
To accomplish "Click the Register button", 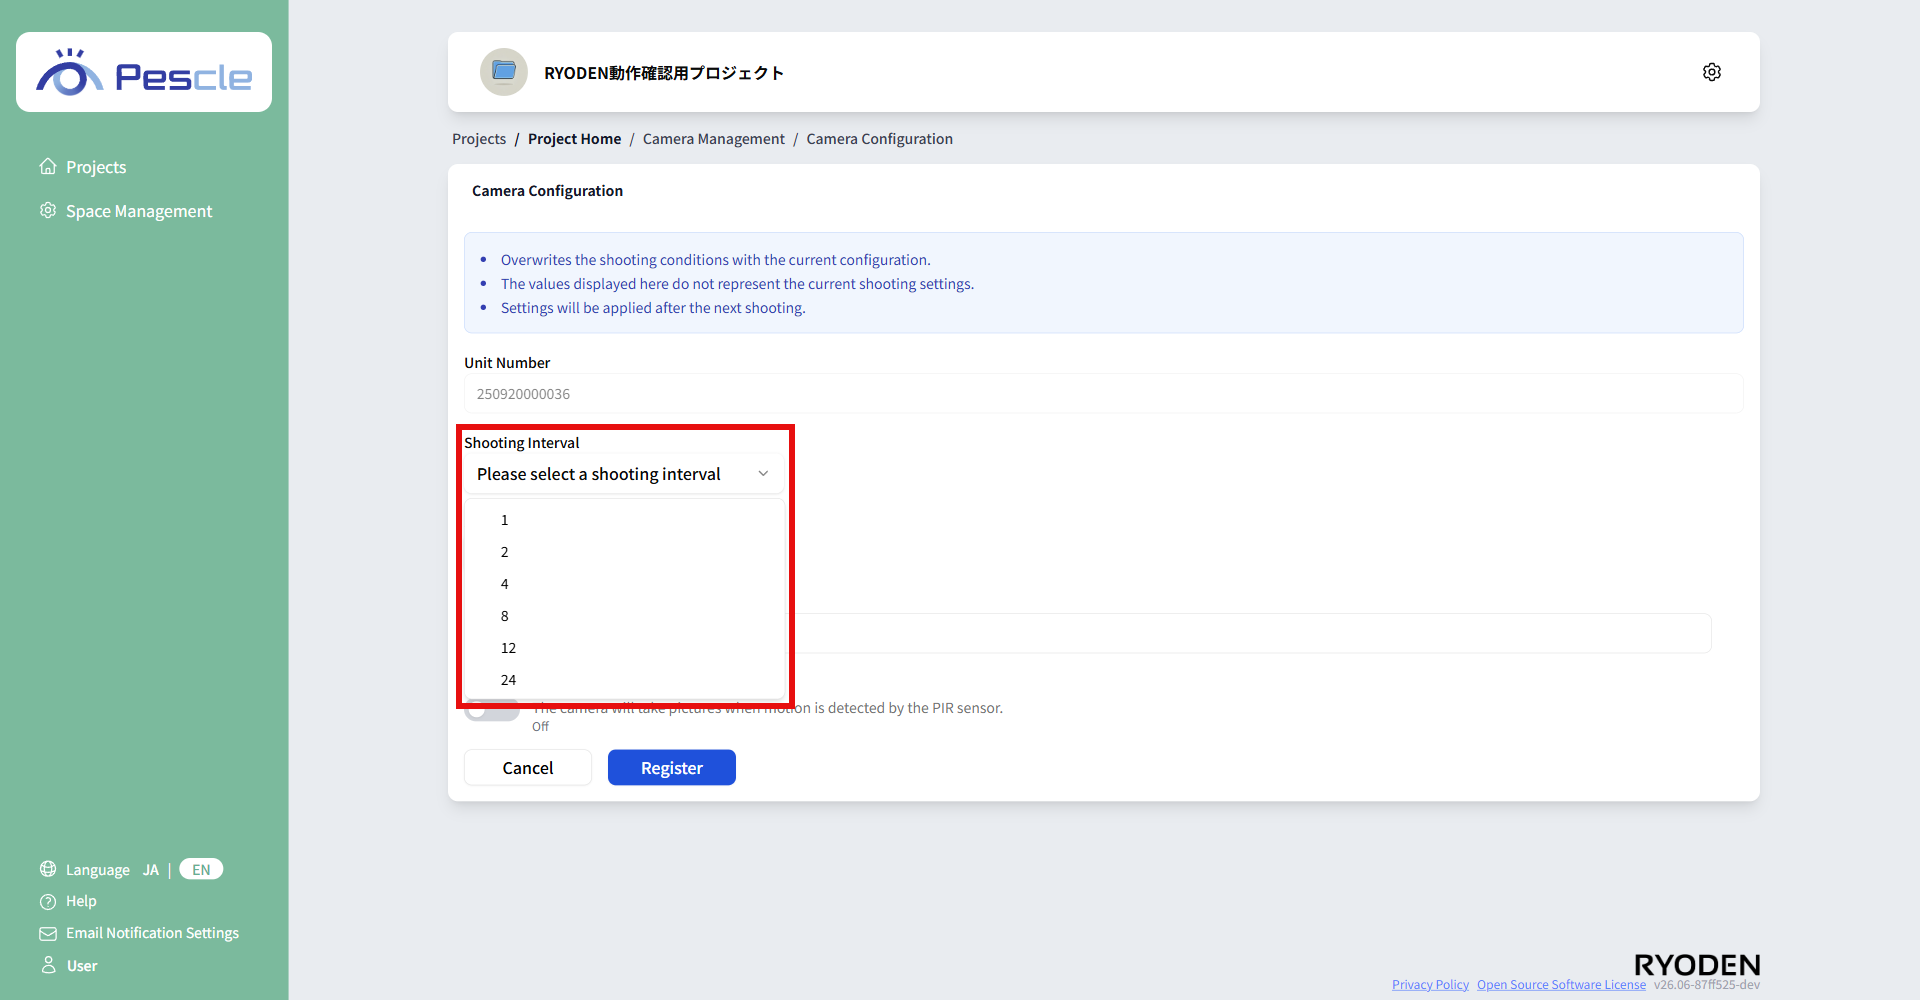I will pos(672,767).
